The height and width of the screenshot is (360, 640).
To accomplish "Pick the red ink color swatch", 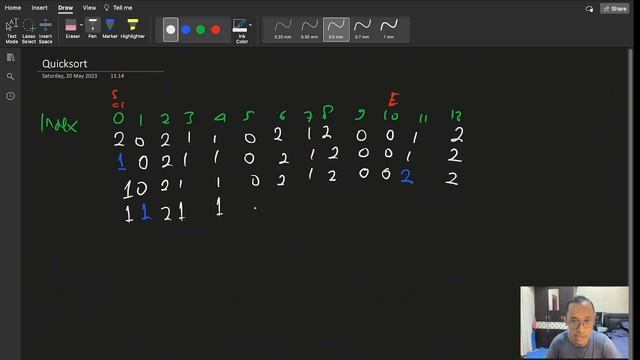I will coord(216,29).
